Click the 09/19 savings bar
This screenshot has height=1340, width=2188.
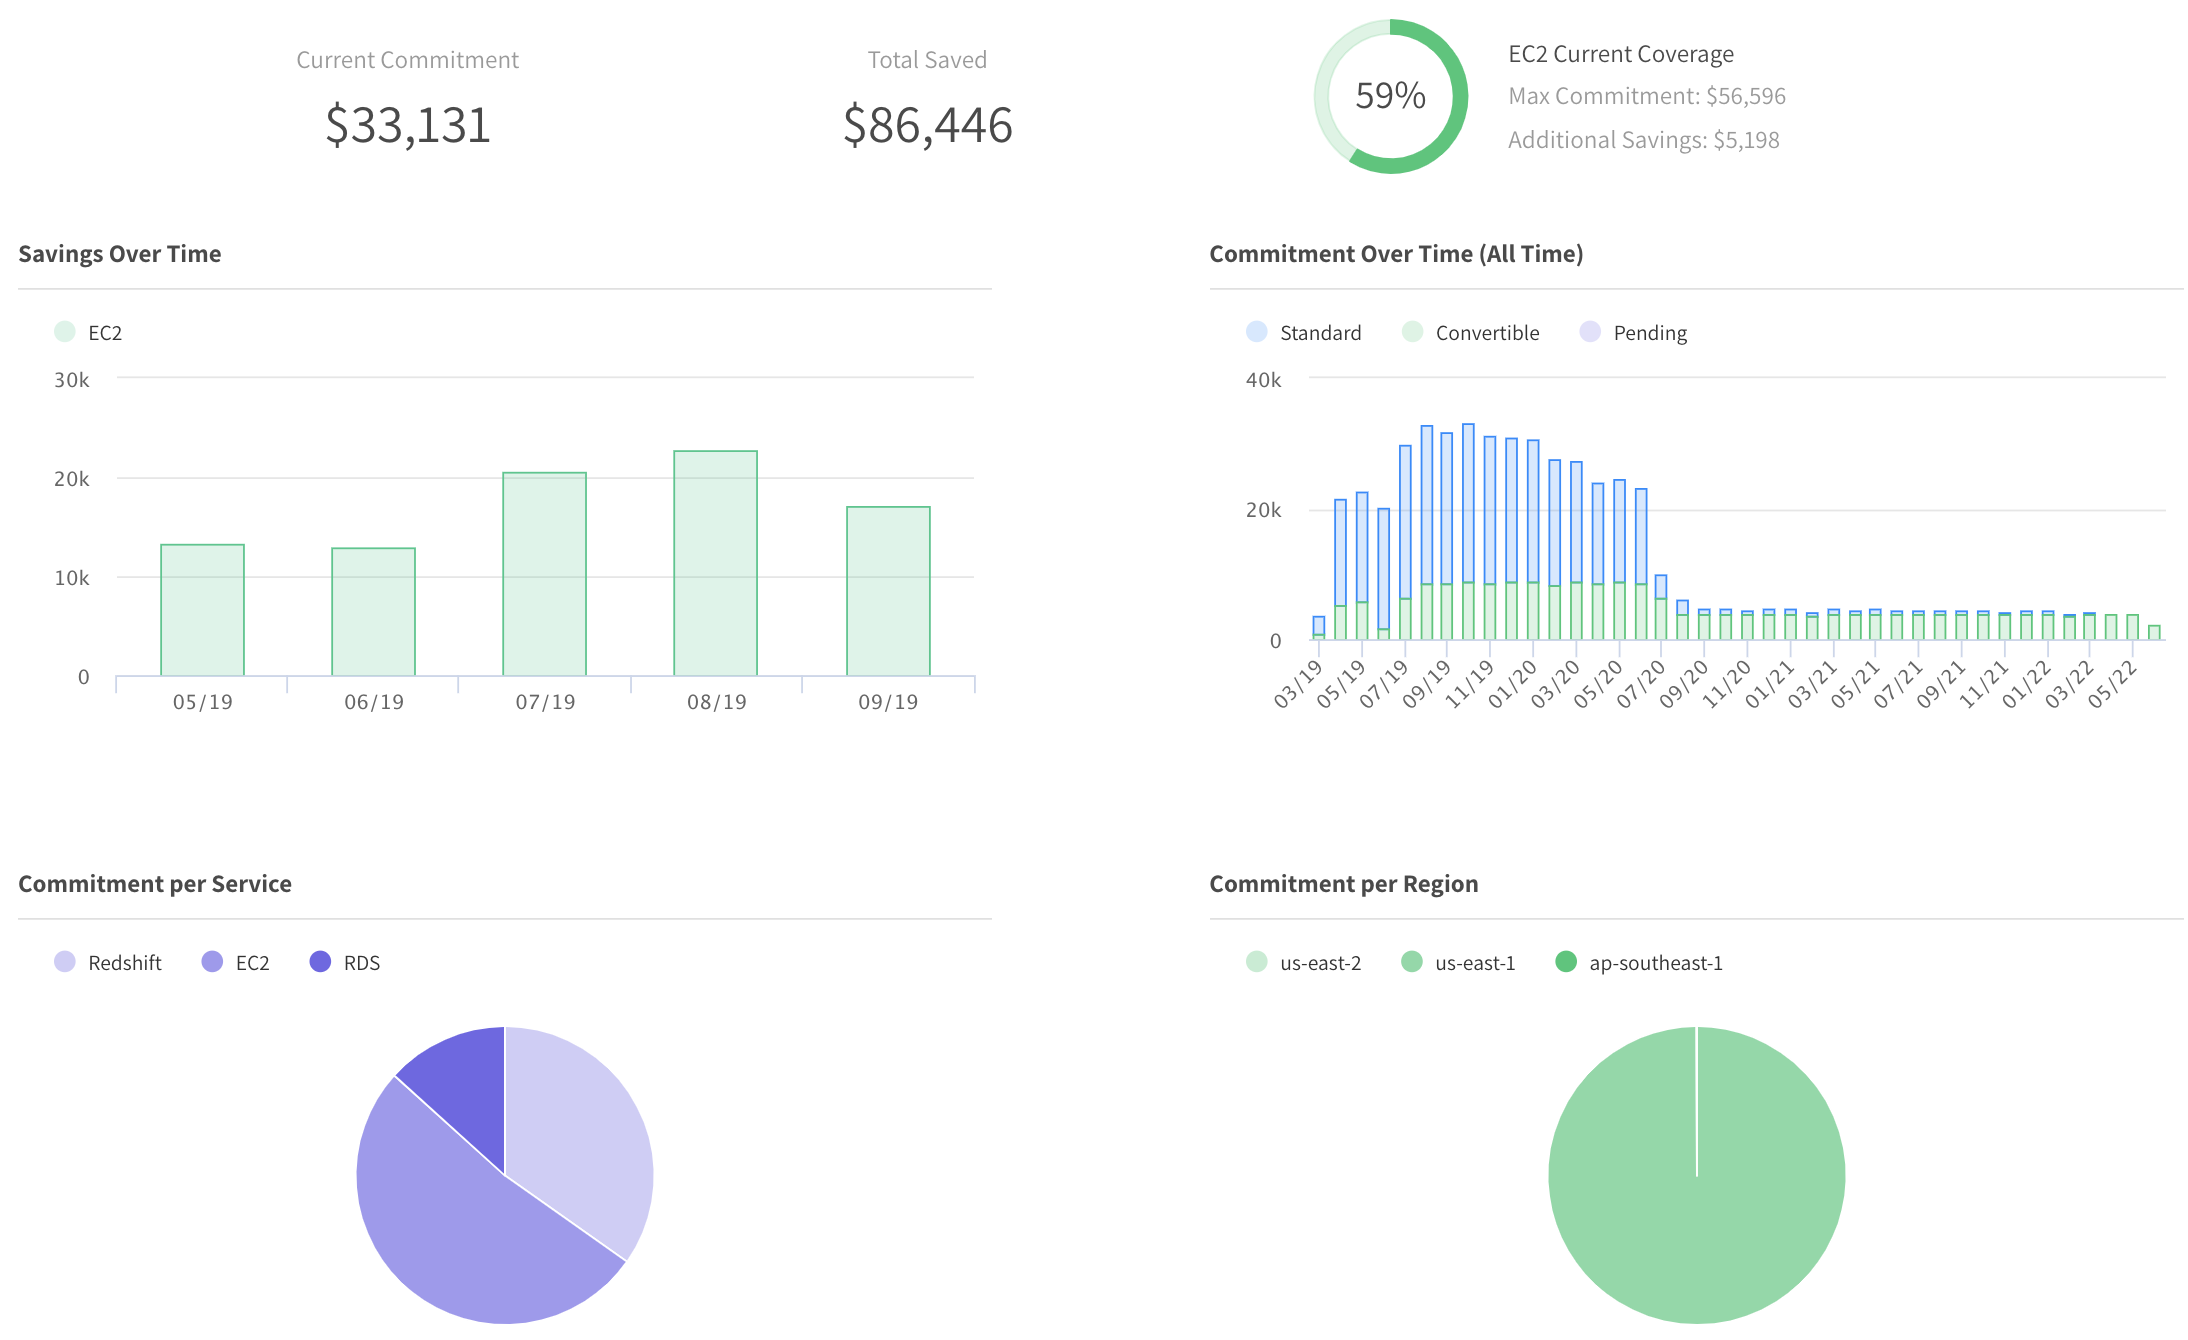coord(887,591)
